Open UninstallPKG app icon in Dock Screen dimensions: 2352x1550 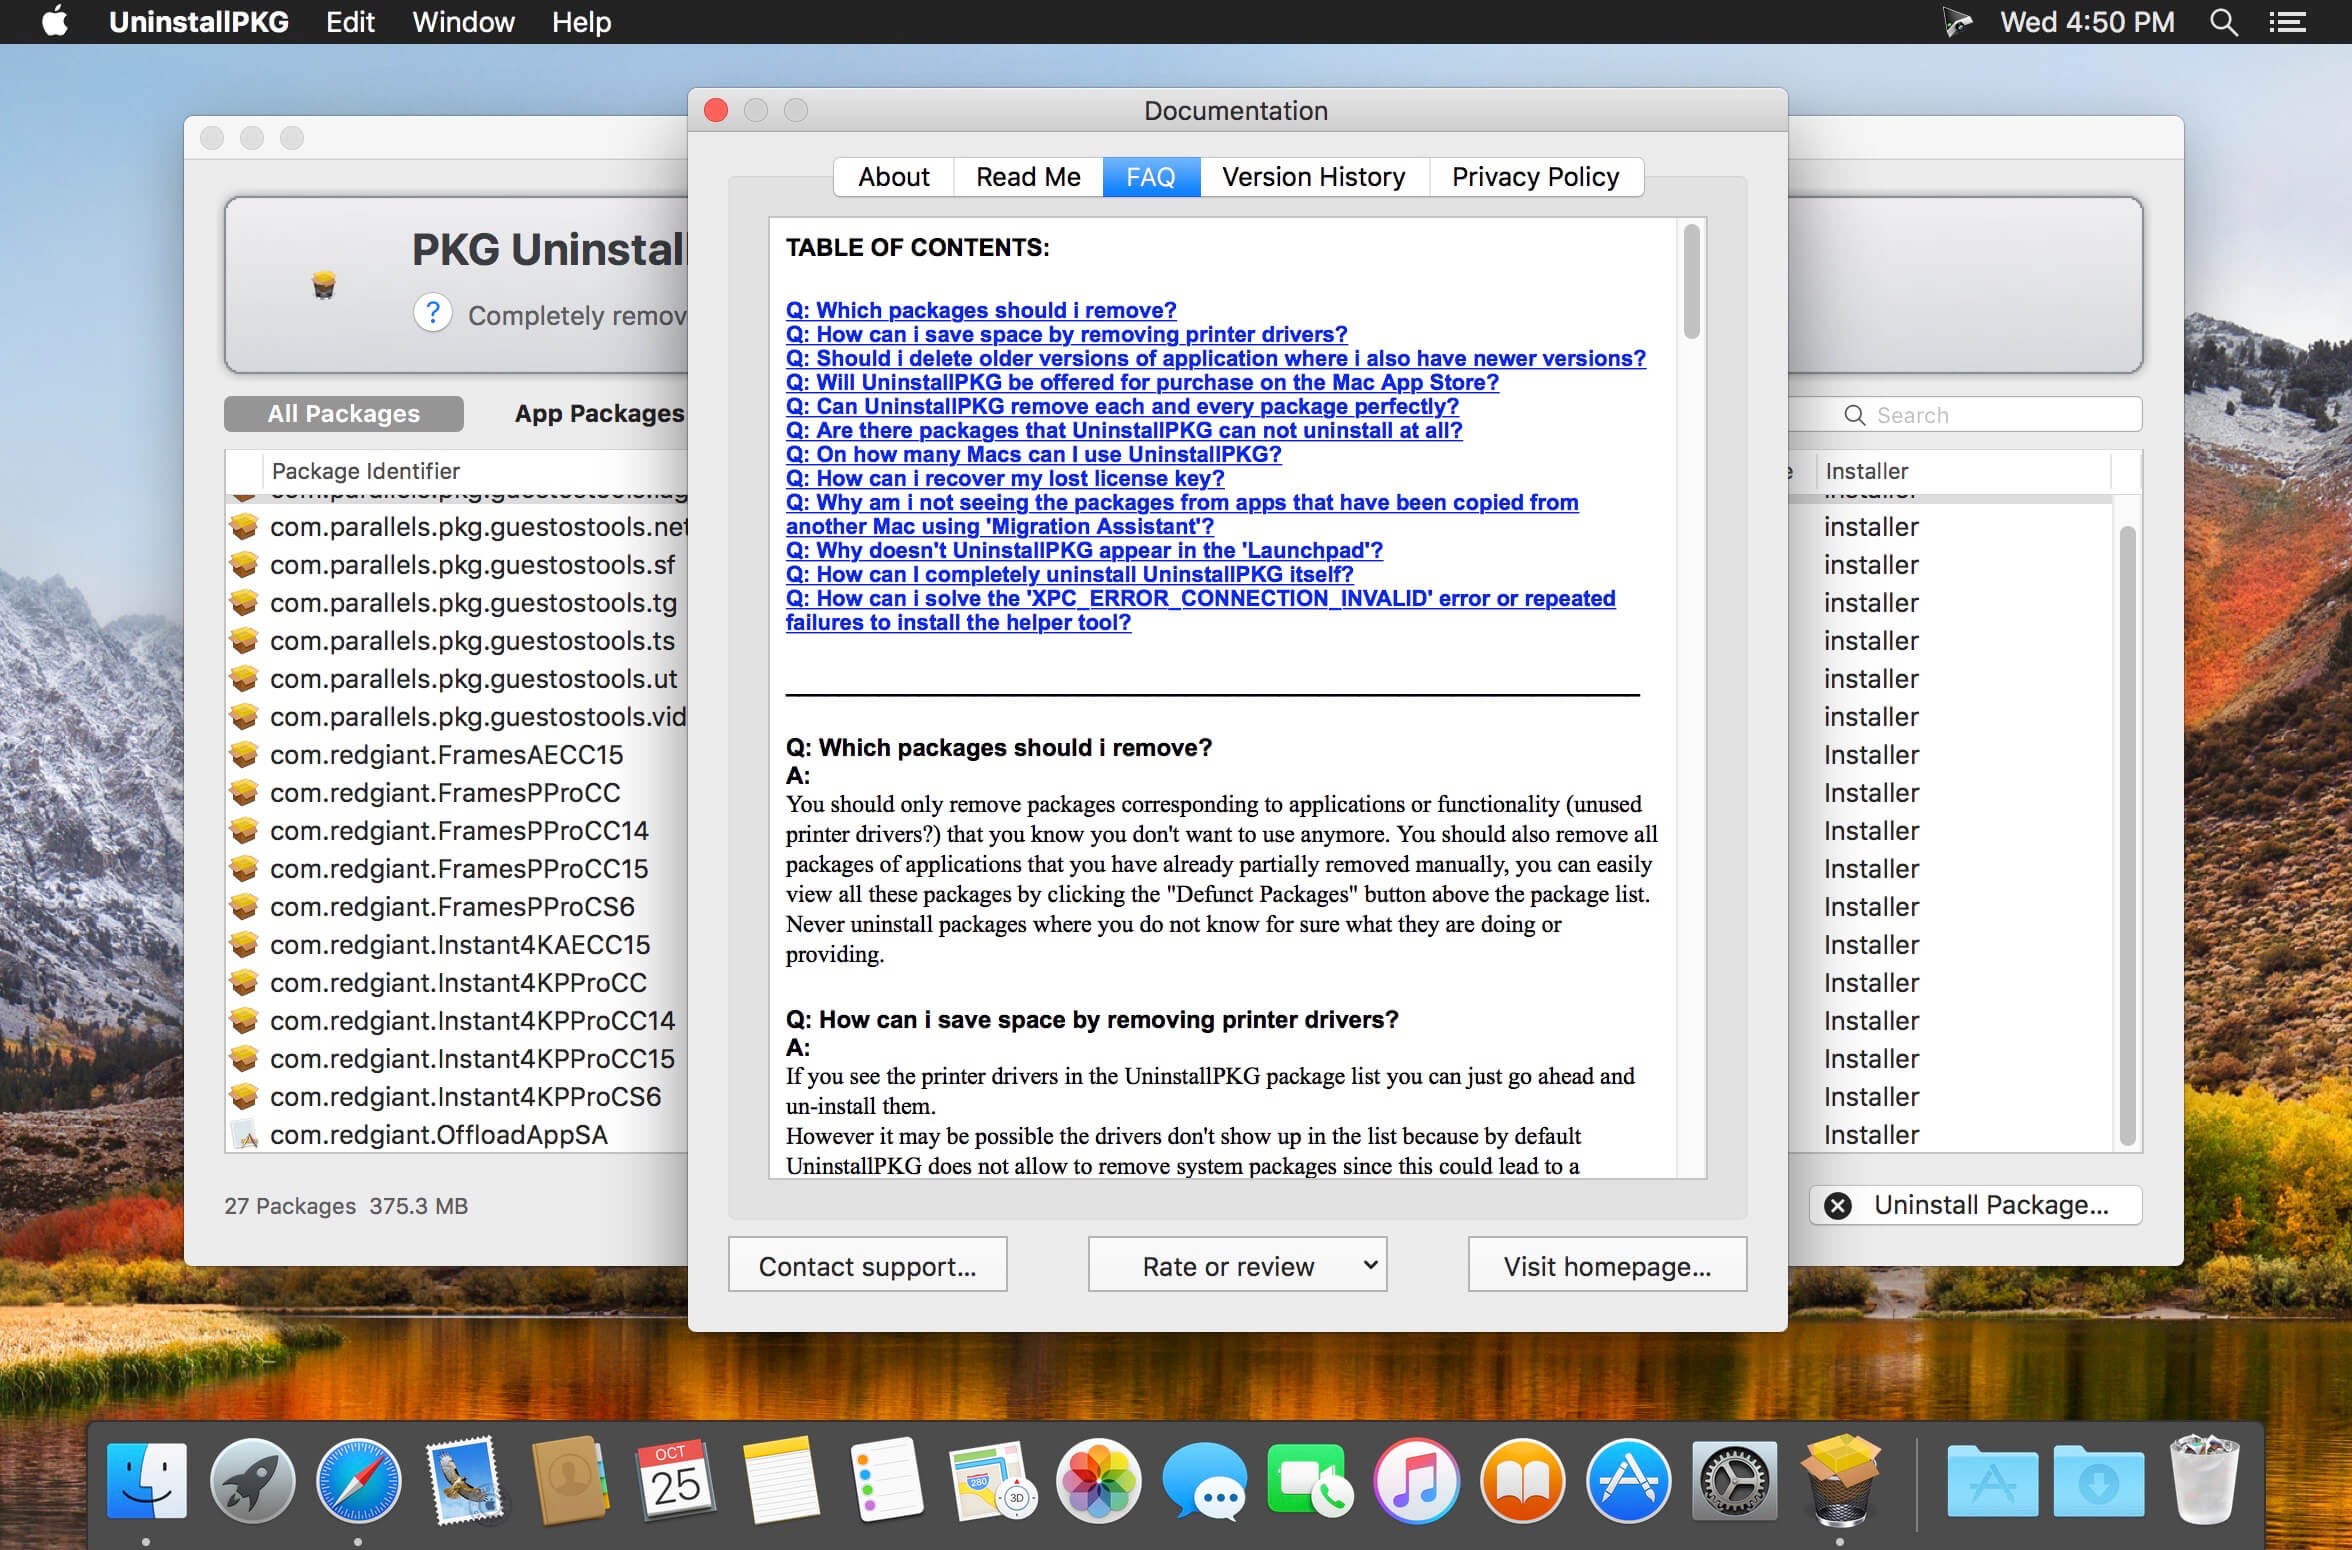tap(1840, 1480)
